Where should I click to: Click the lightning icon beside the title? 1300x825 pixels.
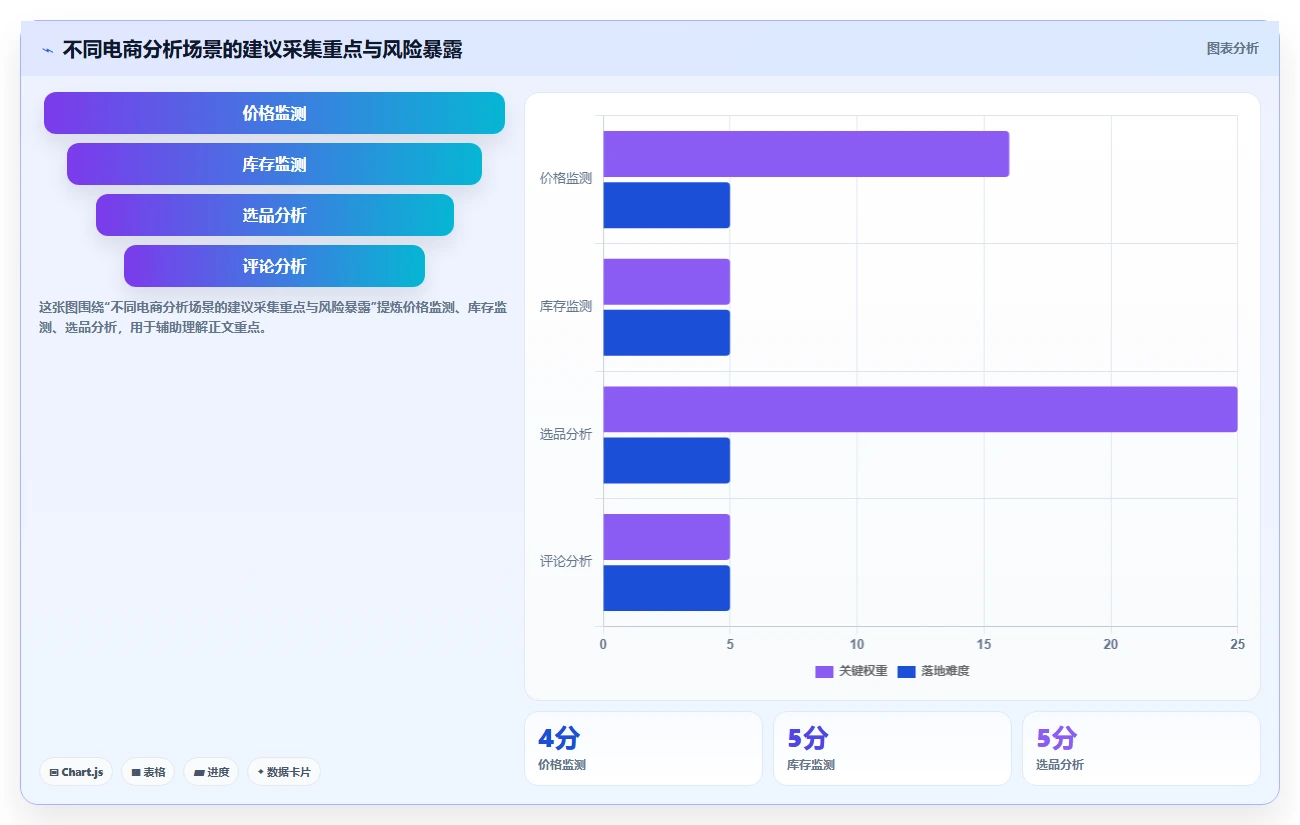tap(48, 50)
